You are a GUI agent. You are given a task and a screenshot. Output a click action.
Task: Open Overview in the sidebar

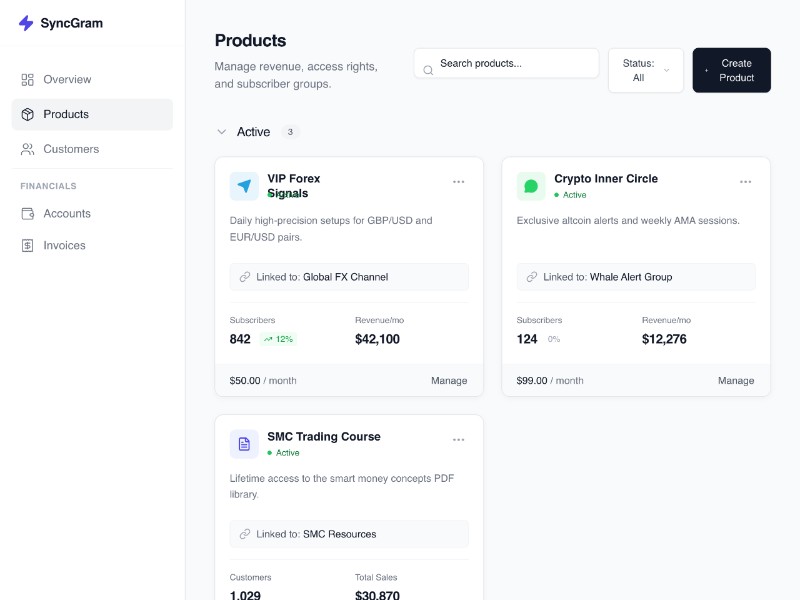(x=67, y=79)
